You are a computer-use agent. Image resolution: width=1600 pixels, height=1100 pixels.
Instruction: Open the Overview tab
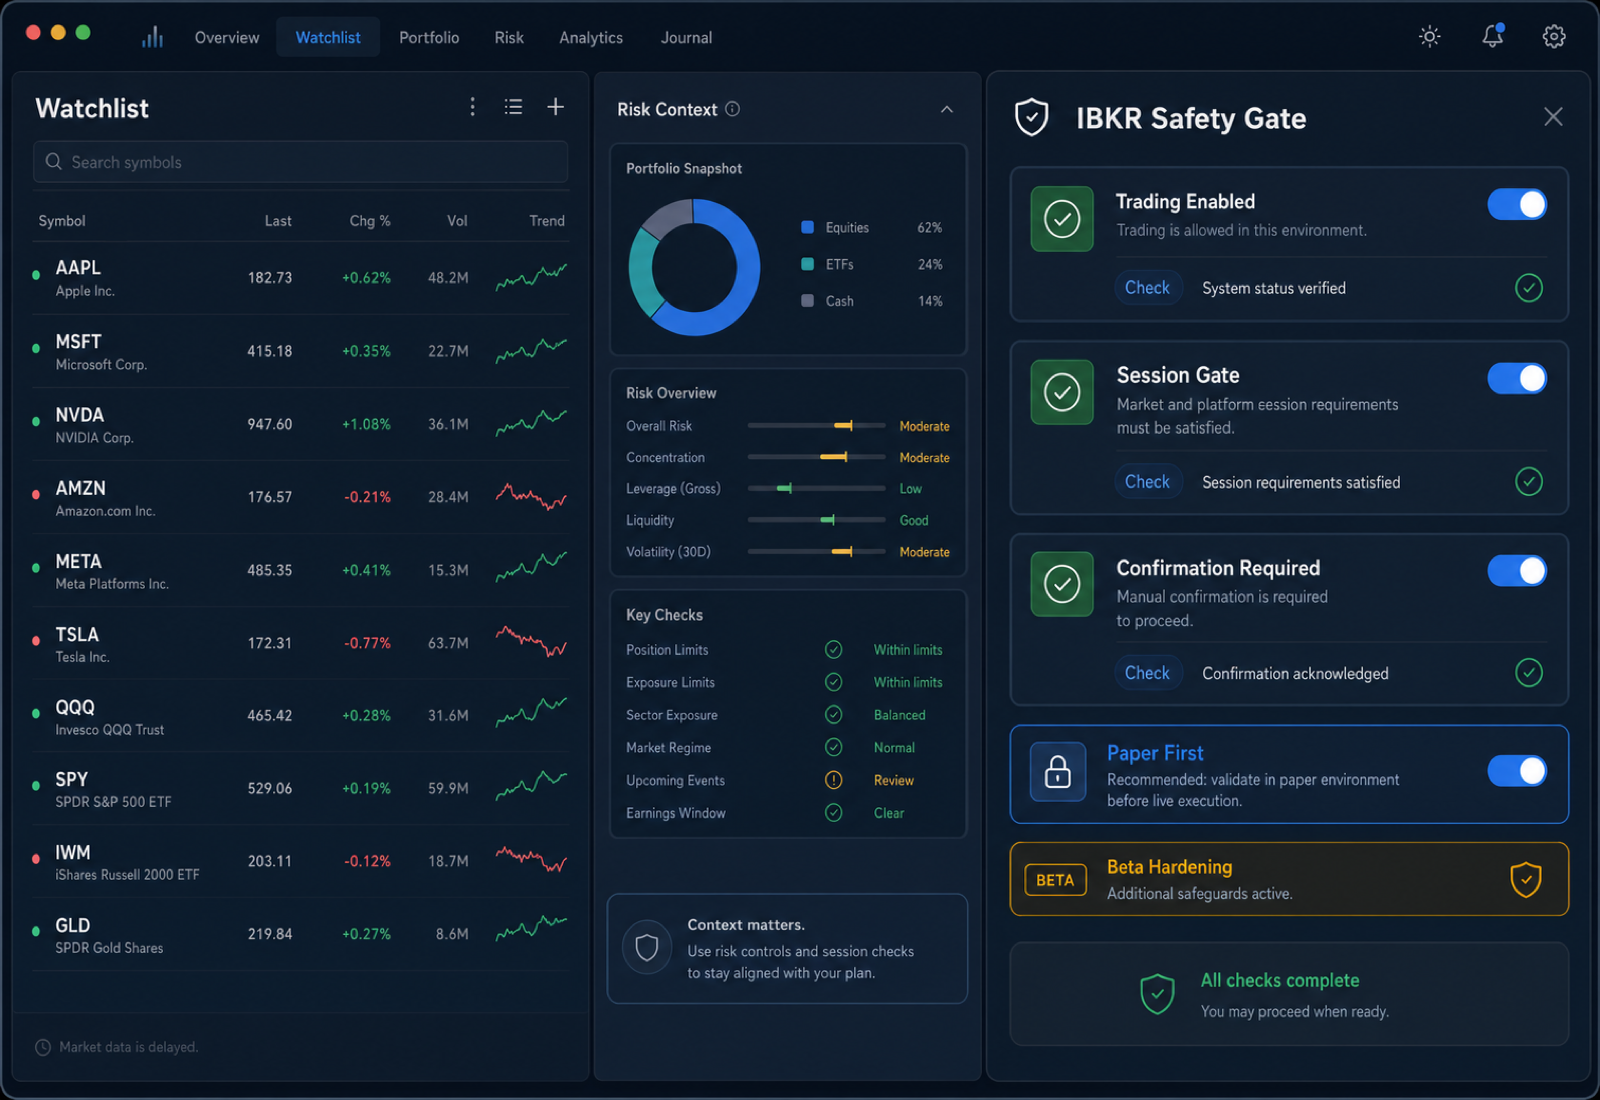point(227,38)
